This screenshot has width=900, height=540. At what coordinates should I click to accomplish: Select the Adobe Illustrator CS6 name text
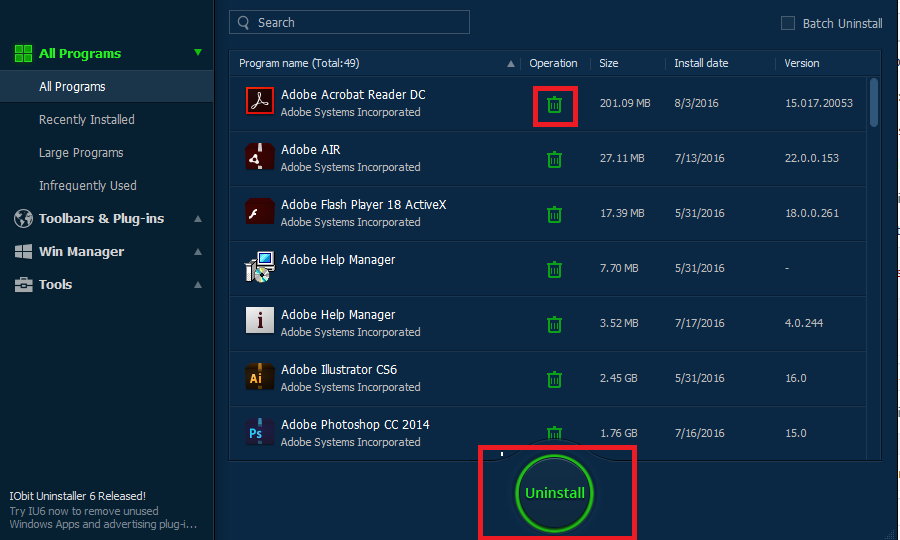pos(339,370)
